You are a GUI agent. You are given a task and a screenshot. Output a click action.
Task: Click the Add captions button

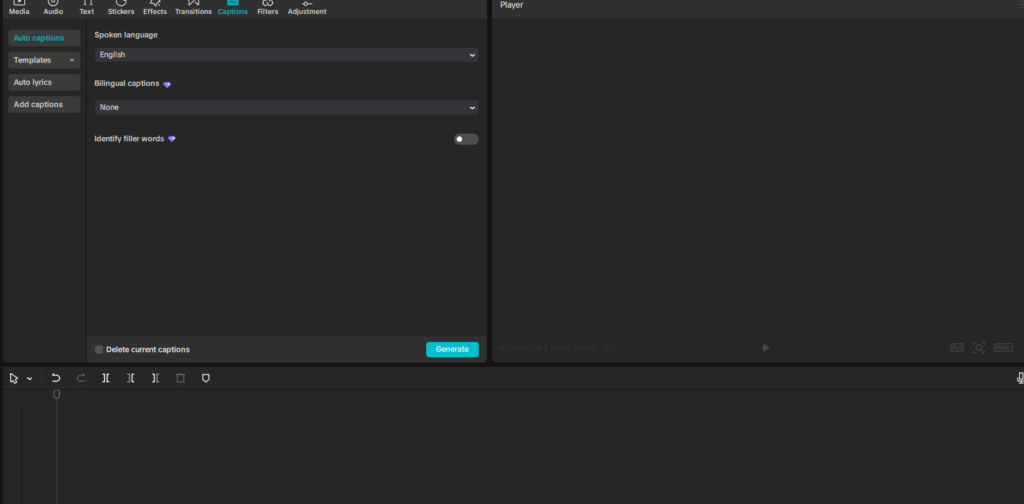[44, 104]
